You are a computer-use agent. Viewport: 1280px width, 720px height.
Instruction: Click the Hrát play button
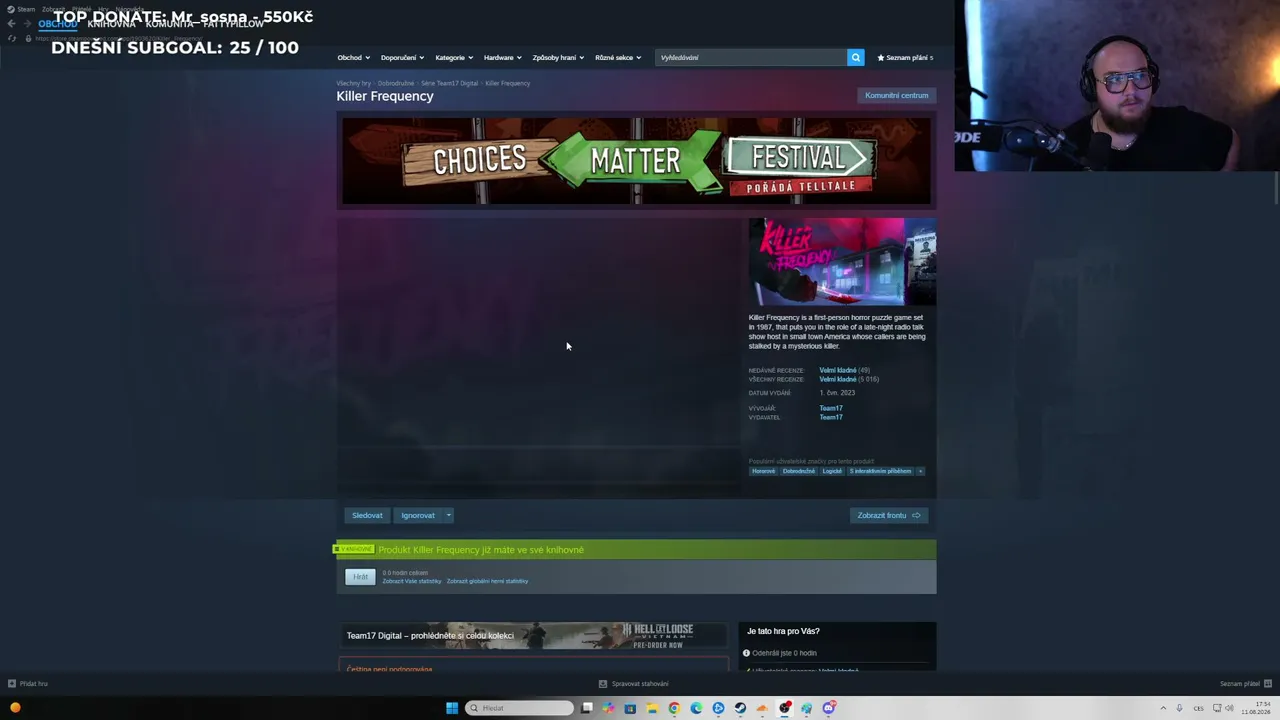tap(360, 577)
